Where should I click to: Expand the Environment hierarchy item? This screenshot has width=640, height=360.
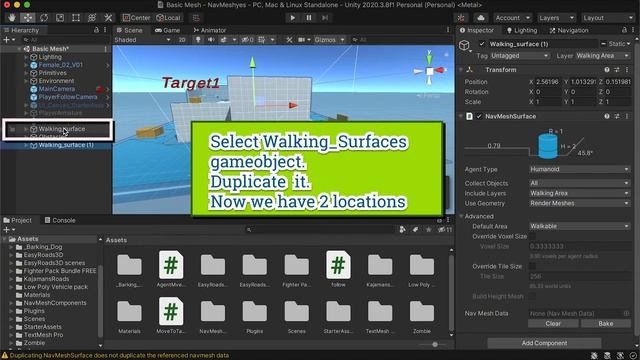[x=26, y=81]
